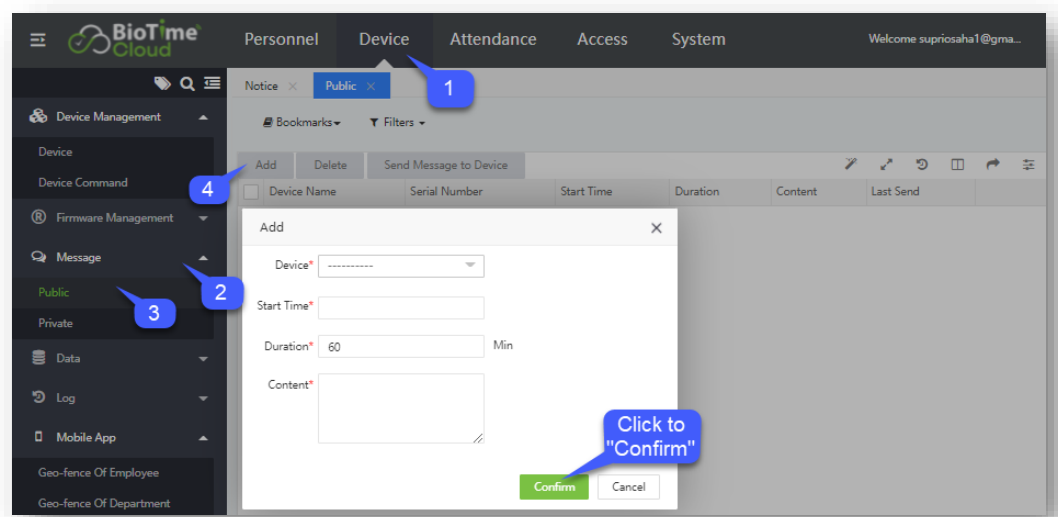Open the Filters dropdown
Viewport: 1058px width, 517px height.
397,123
